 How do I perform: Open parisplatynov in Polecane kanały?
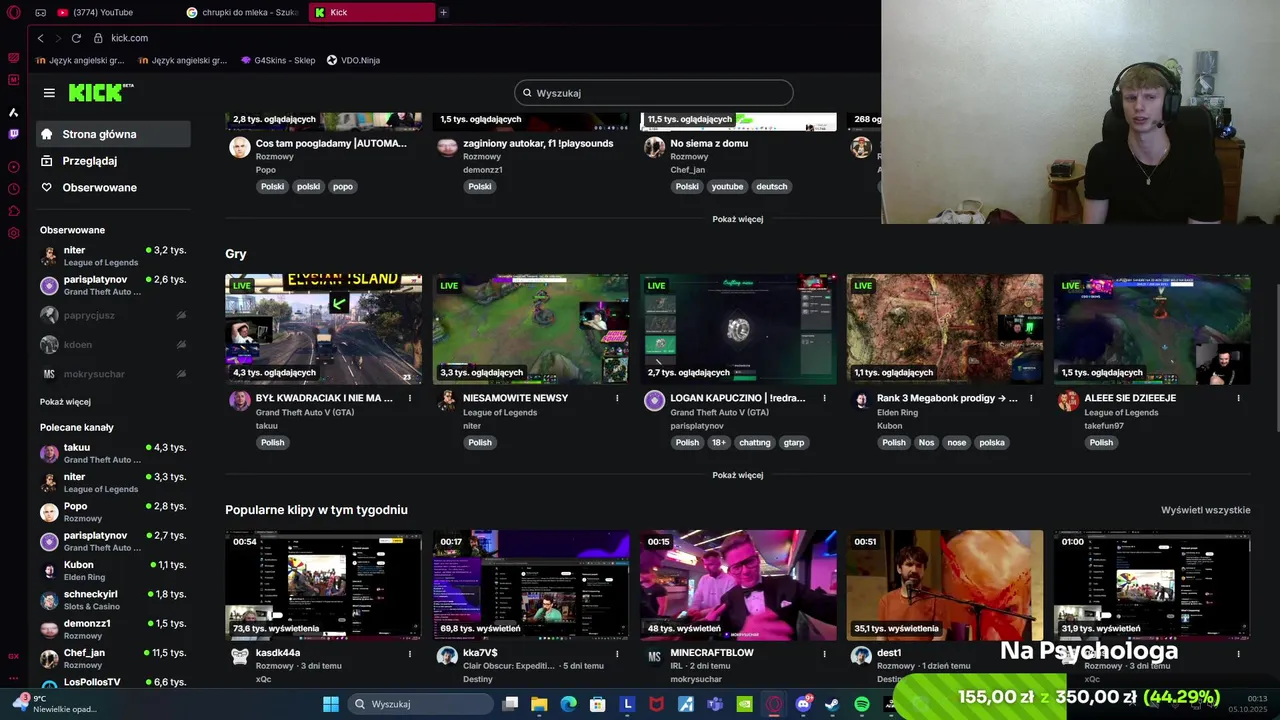click(x=113, y=541)
